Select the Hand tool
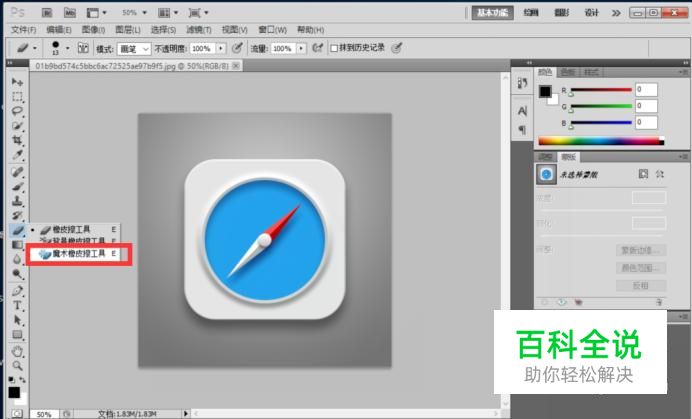This screenshot has width=692, height=419. pos(17,351)
